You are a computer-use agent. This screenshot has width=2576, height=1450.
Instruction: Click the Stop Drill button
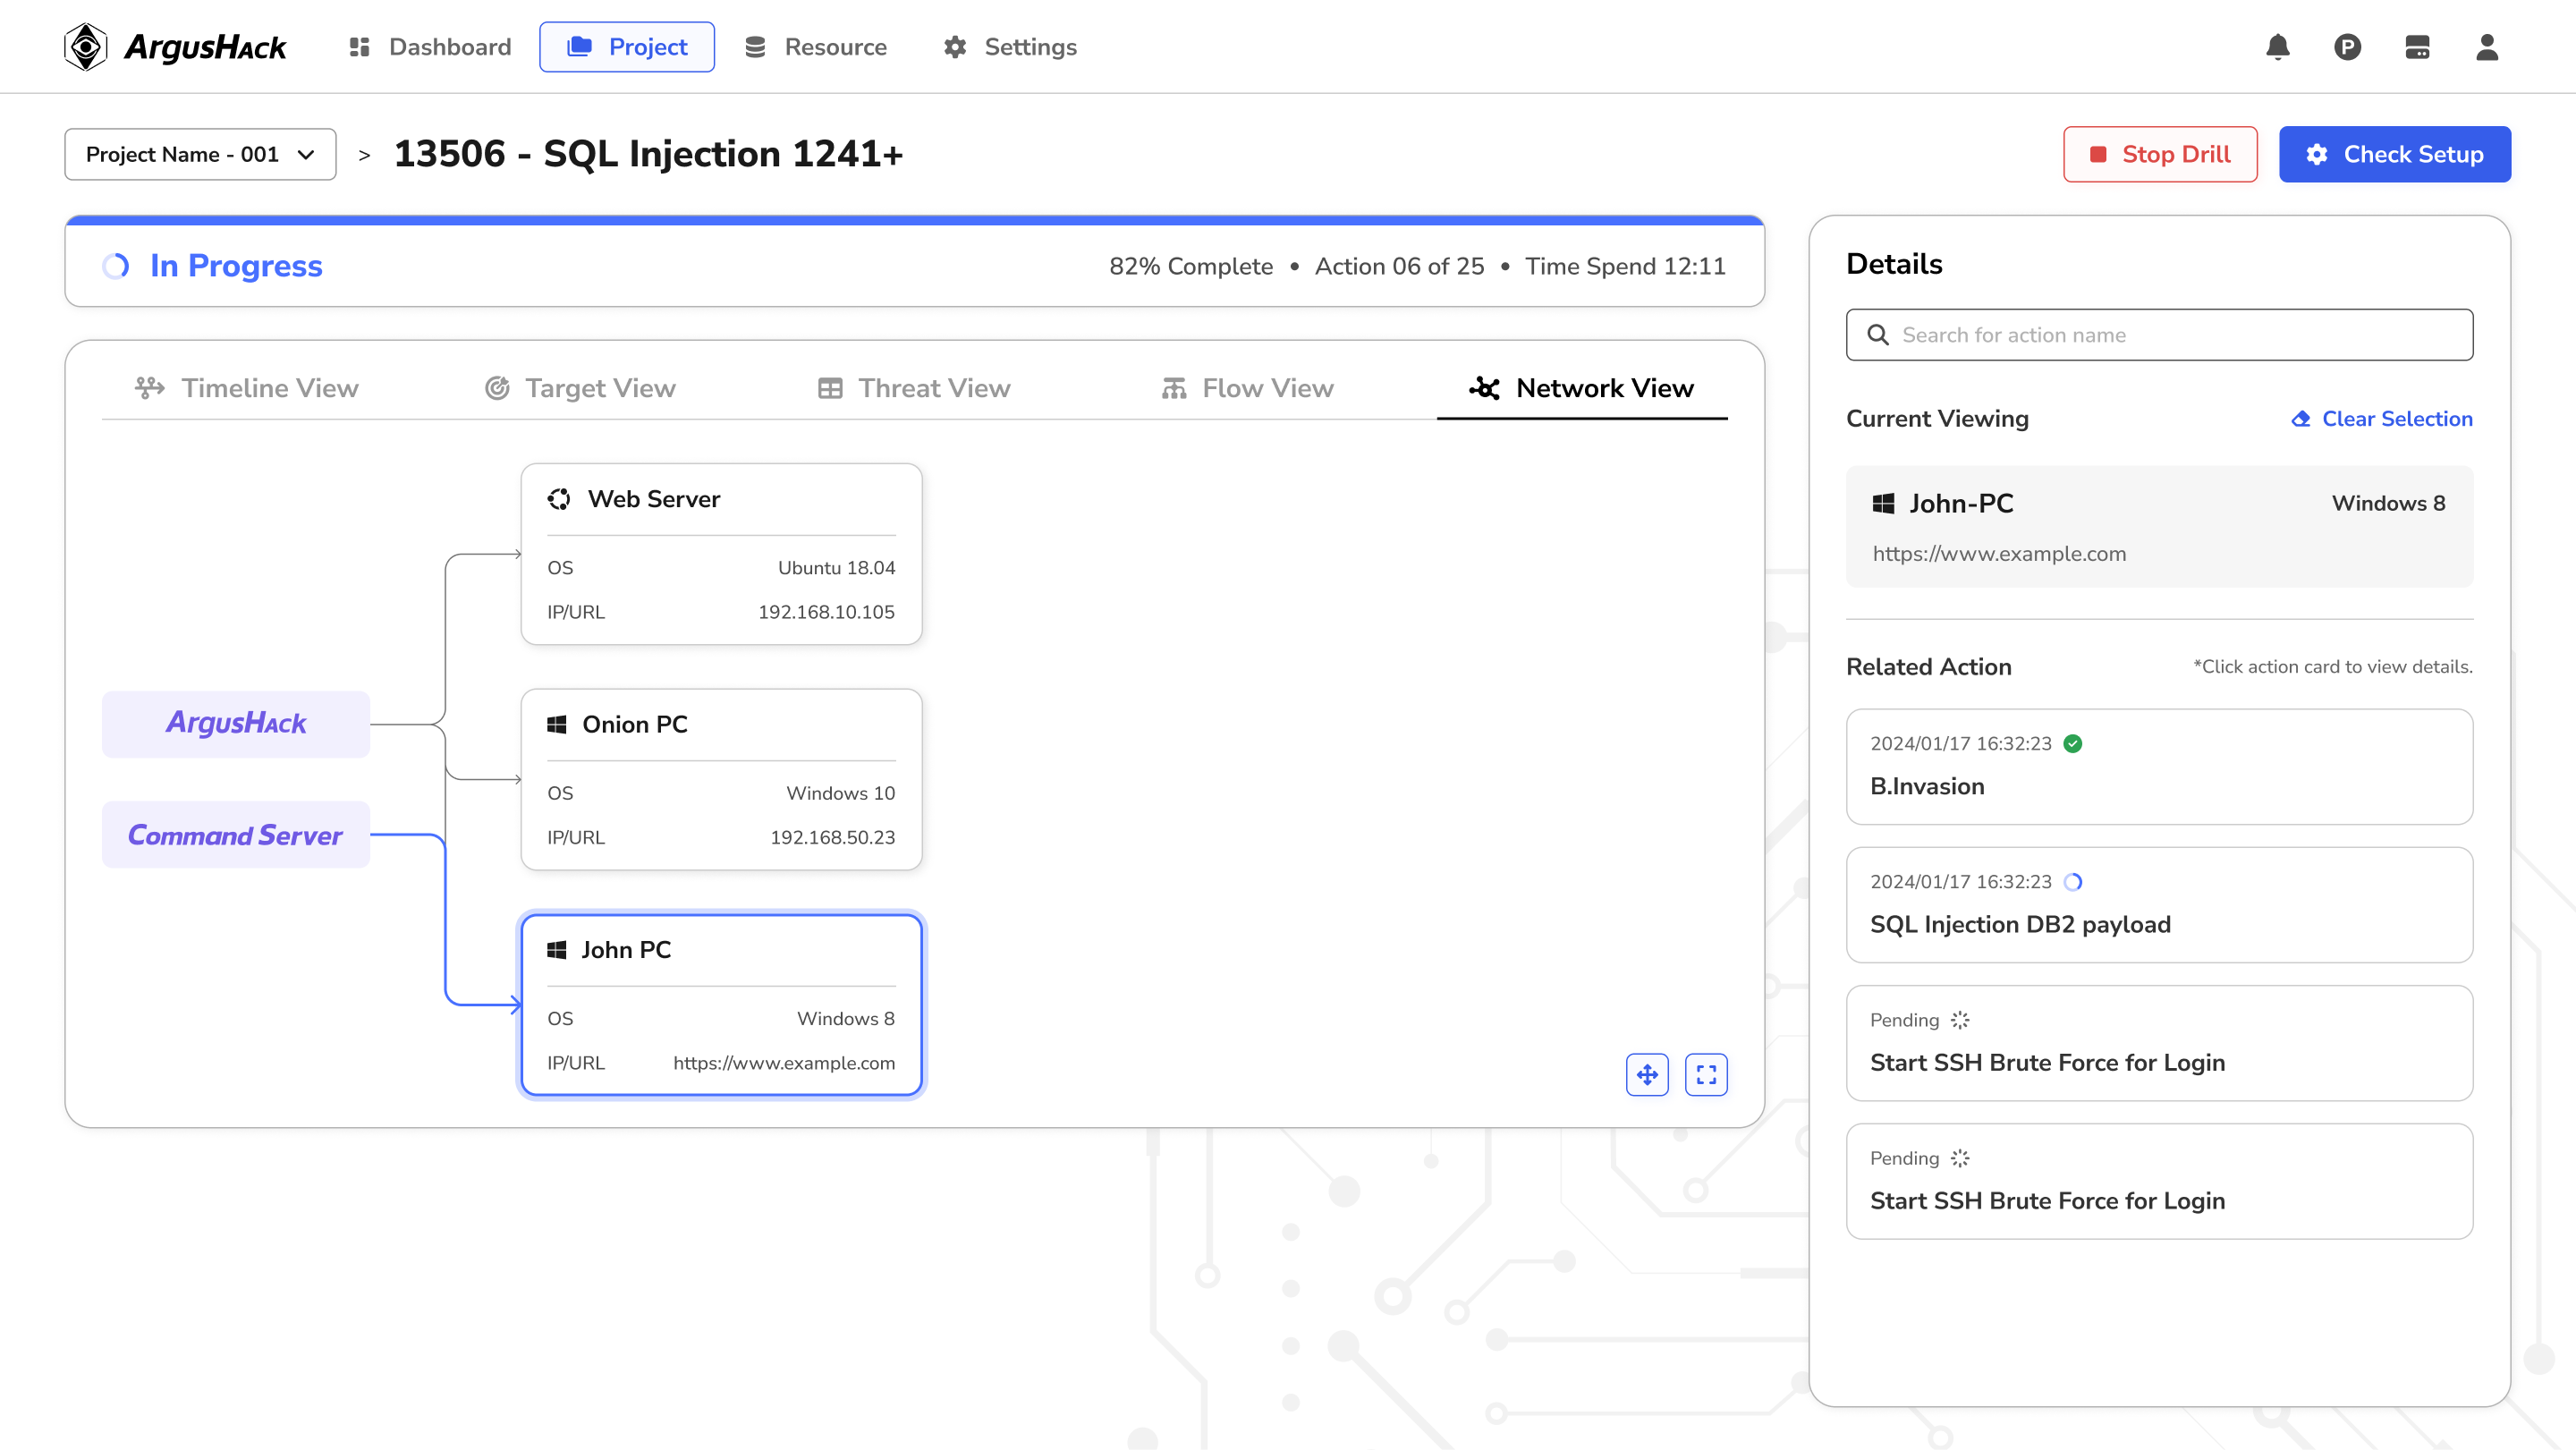tap(2160, 154)
